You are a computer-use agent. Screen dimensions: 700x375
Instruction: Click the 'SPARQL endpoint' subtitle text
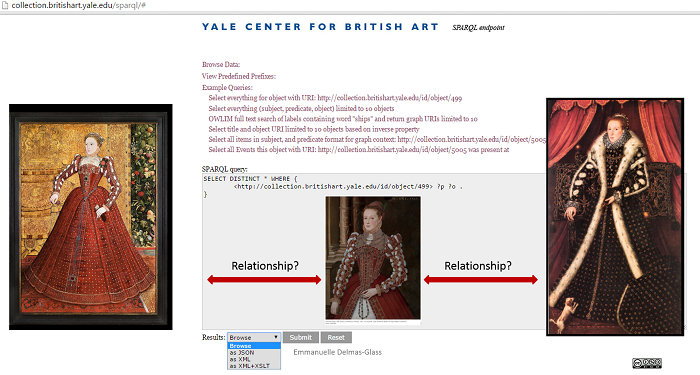pos(479,28)
